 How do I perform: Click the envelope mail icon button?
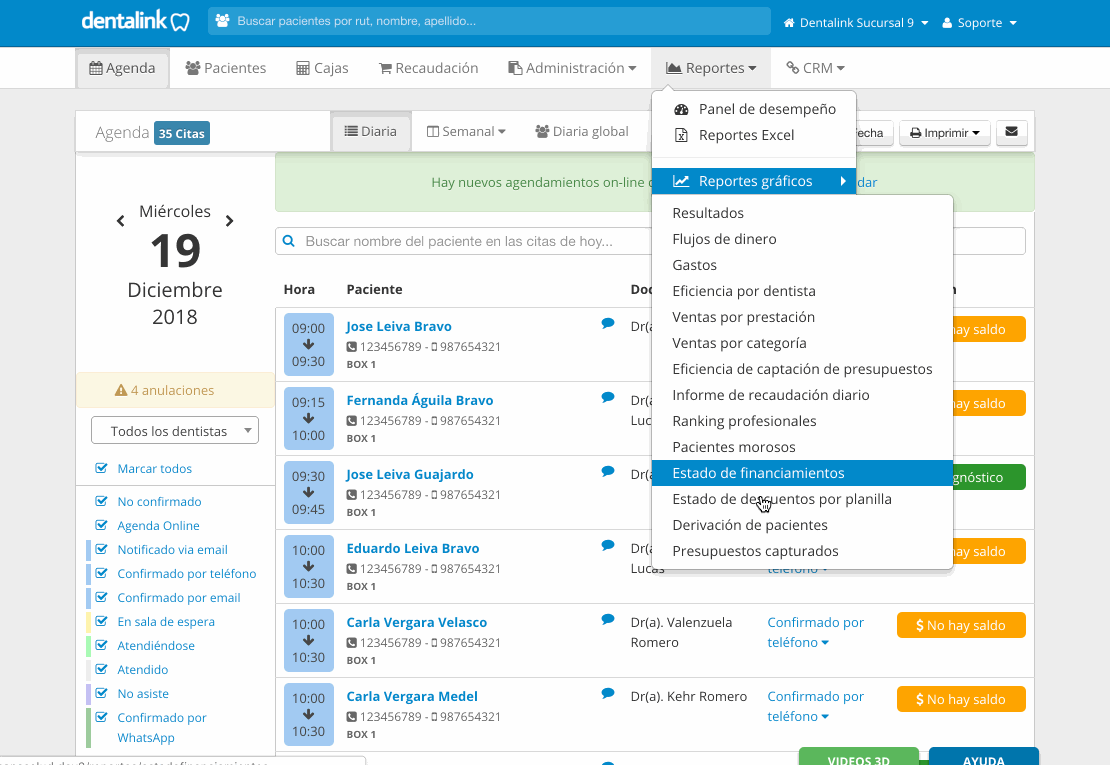coord(1012,132)
